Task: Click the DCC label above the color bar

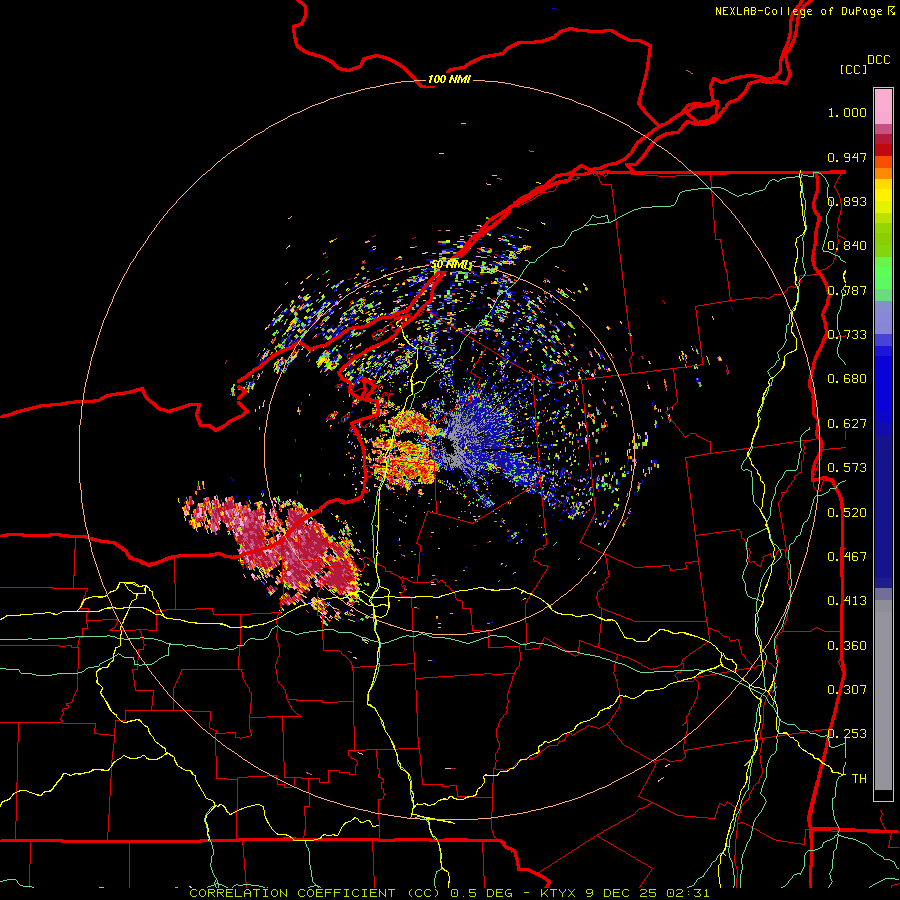Action: tap(879, 60)
